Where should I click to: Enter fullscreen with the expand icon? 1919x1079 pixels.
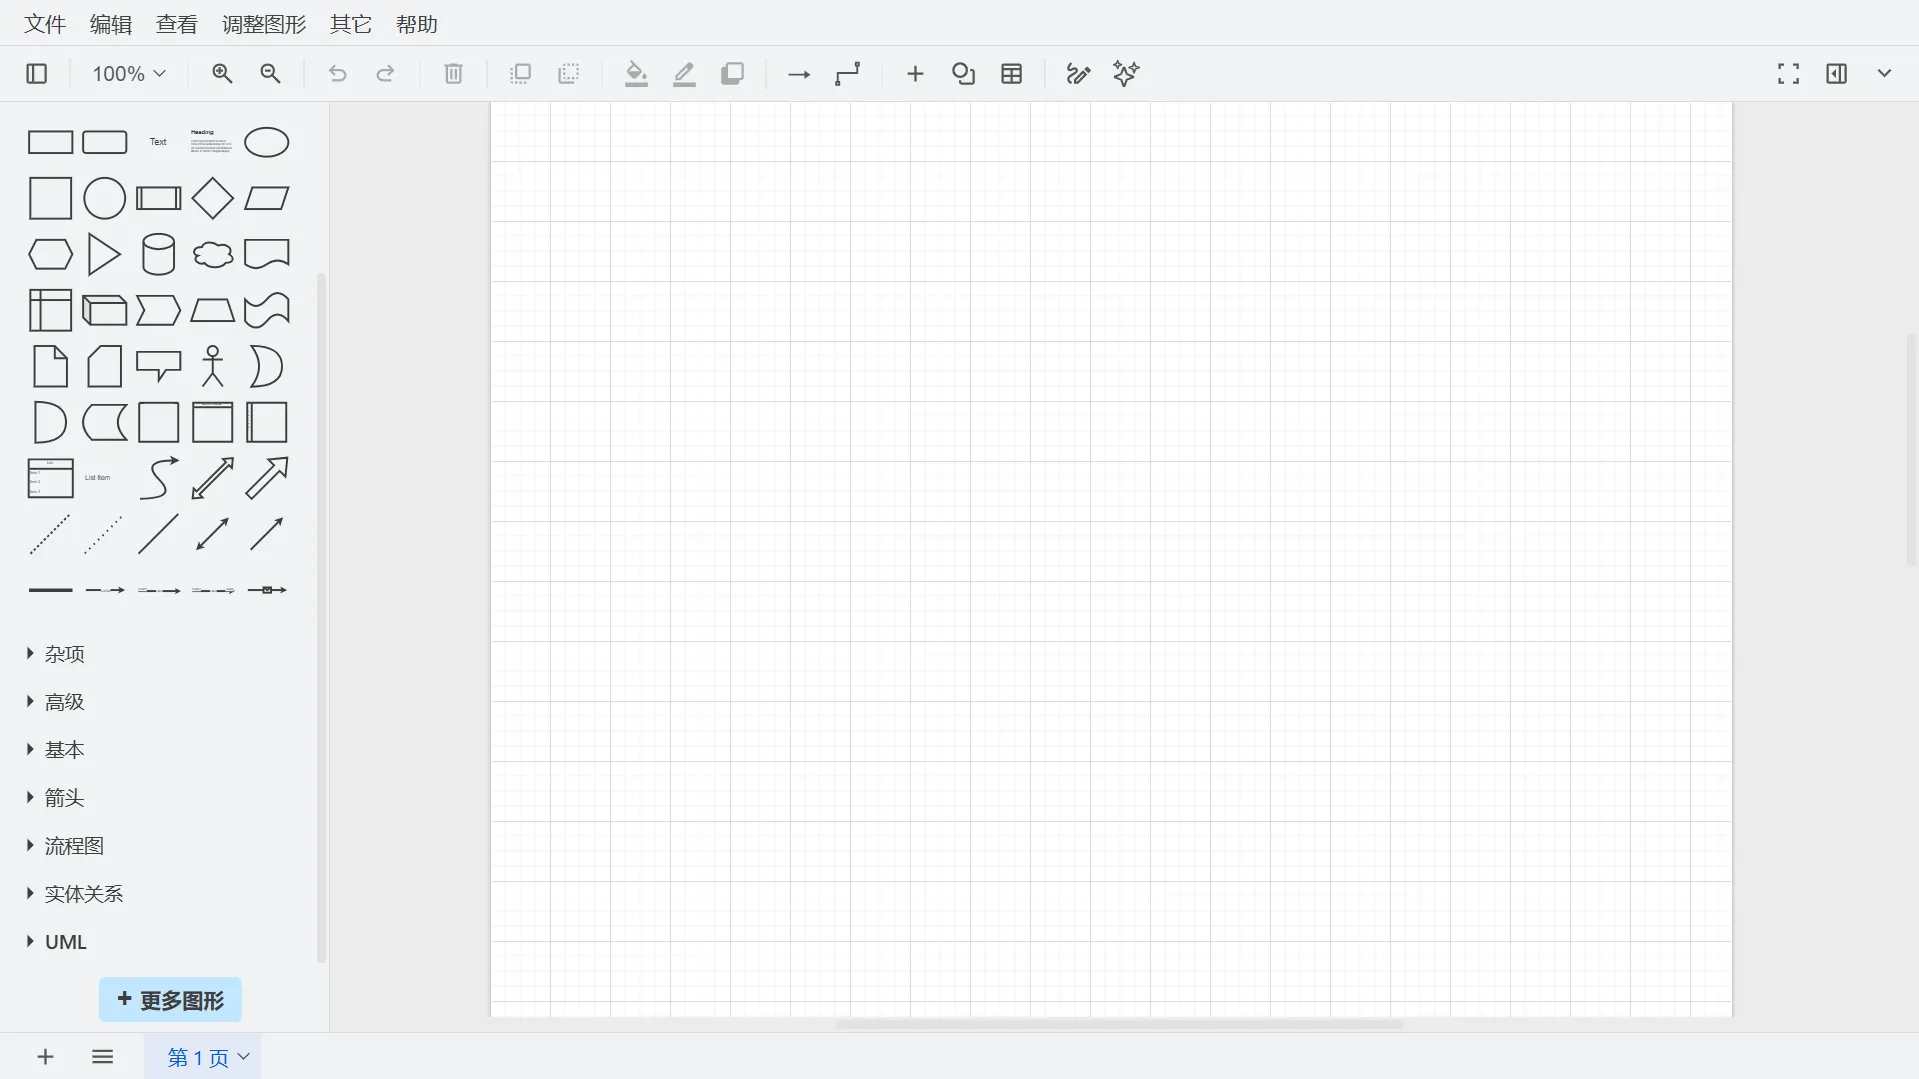1788,74
